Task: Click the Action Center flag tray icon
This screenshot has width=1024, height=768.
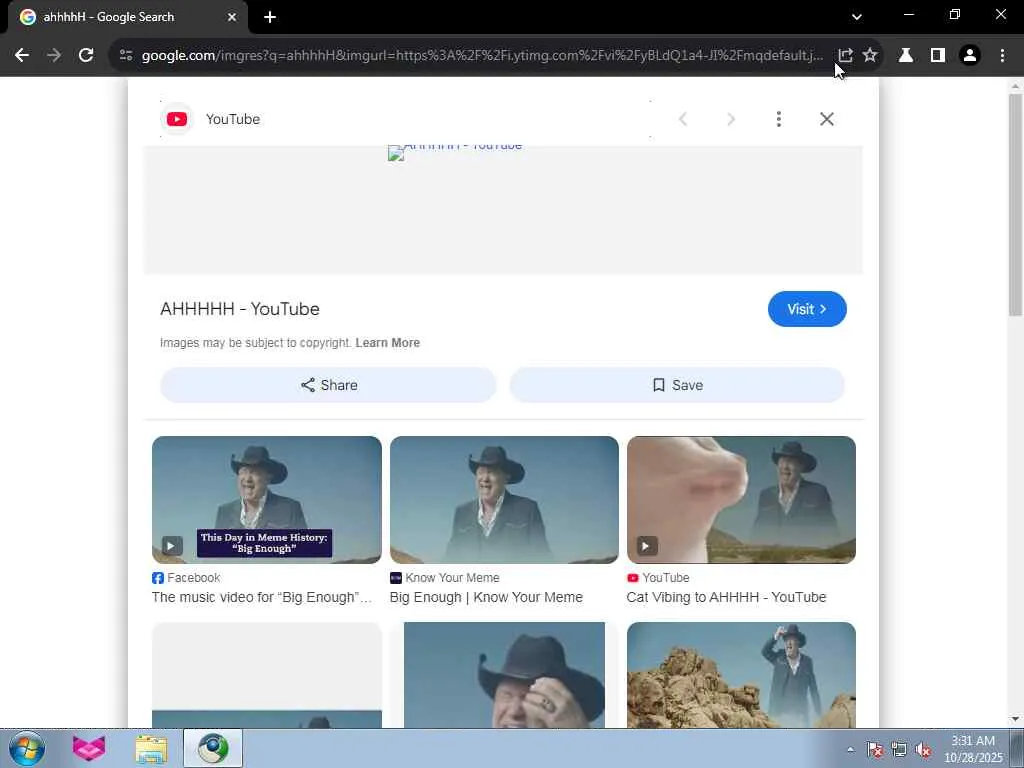Action: [875, 749]
